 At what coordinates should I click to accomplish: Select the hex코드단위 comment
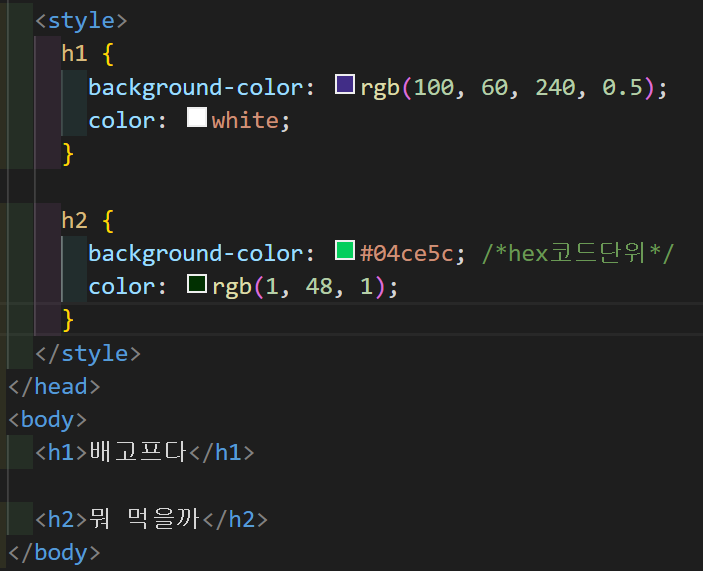coord(578,253)
